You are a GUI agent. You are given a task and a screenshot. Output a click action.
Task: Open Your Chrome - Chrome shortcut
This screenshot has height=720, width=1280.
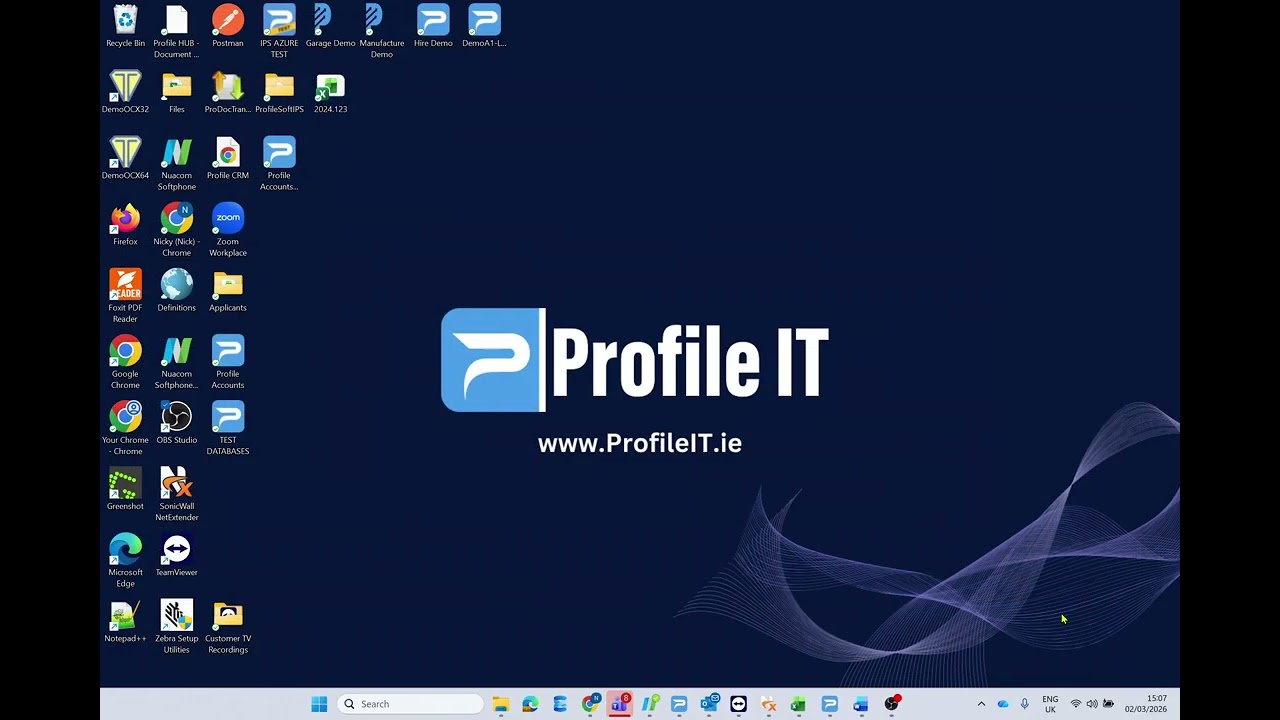tap(125, 428)
